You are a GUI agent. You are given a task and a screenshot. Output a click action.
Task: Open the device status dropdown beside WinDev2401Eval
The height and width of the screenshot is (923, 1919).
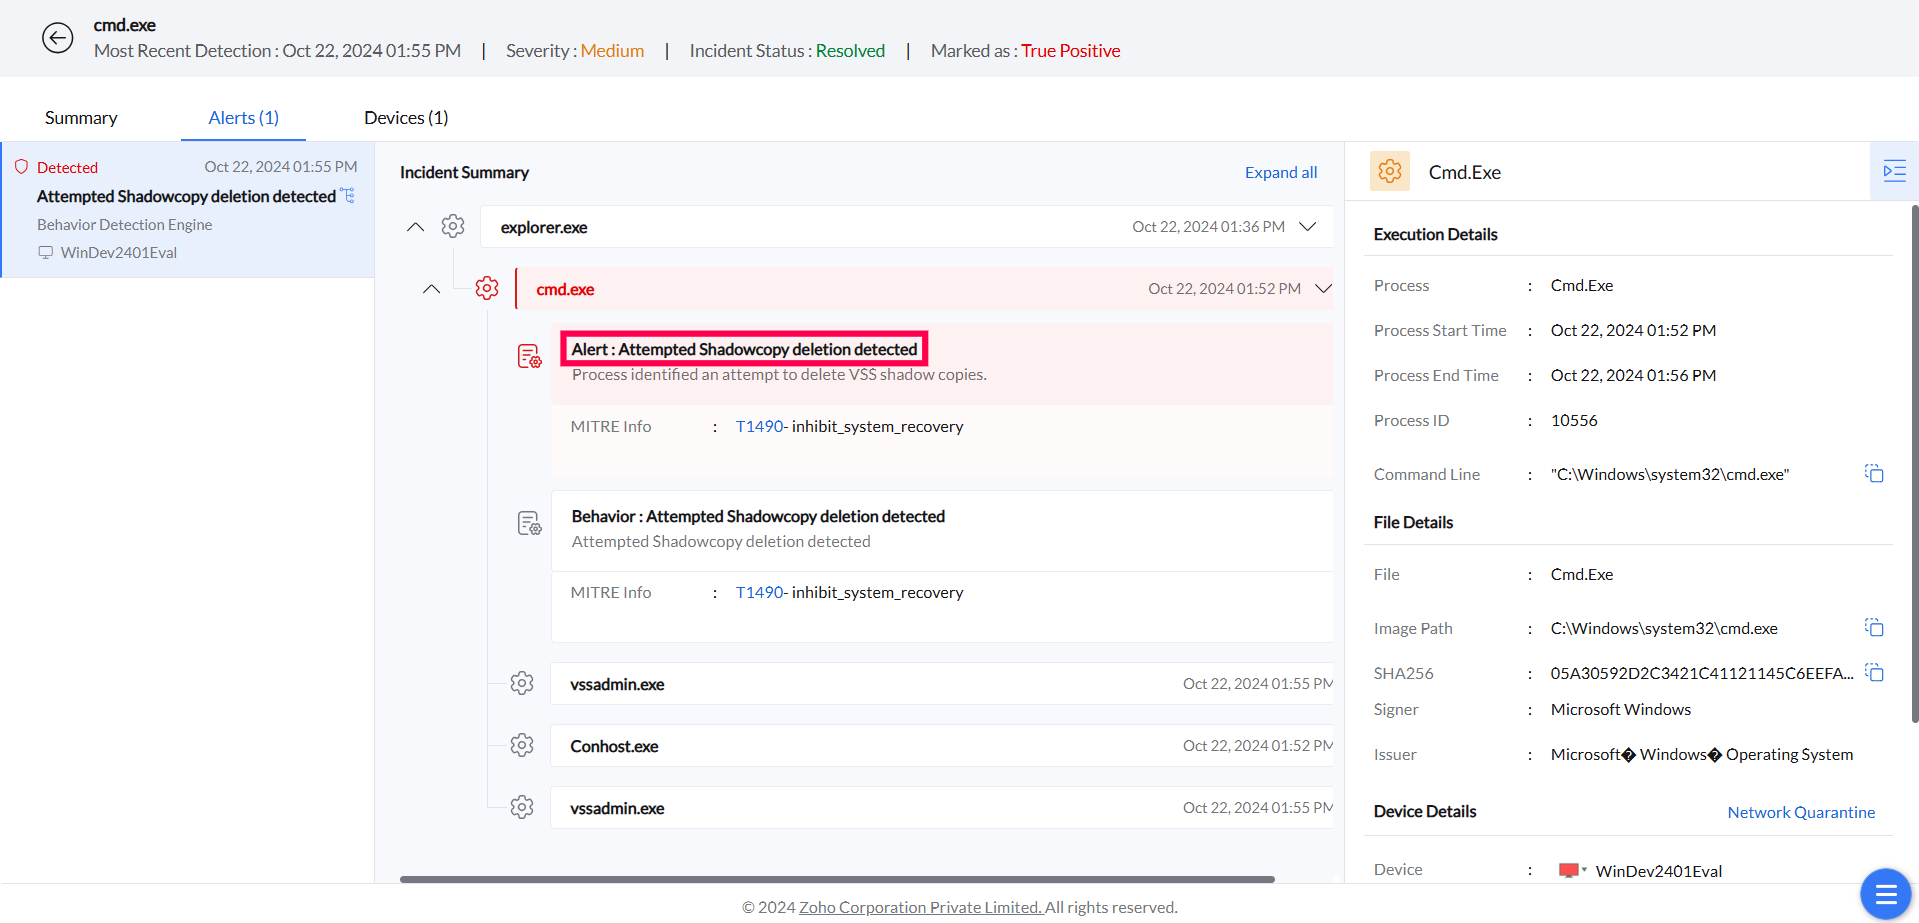click(x=1583, y=869)
